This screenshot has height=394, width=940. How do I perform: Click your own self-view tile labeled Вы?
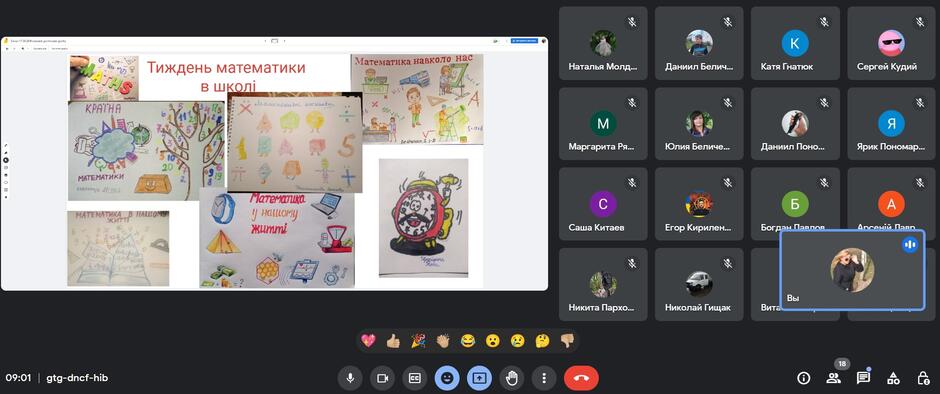tap(852, 270)
